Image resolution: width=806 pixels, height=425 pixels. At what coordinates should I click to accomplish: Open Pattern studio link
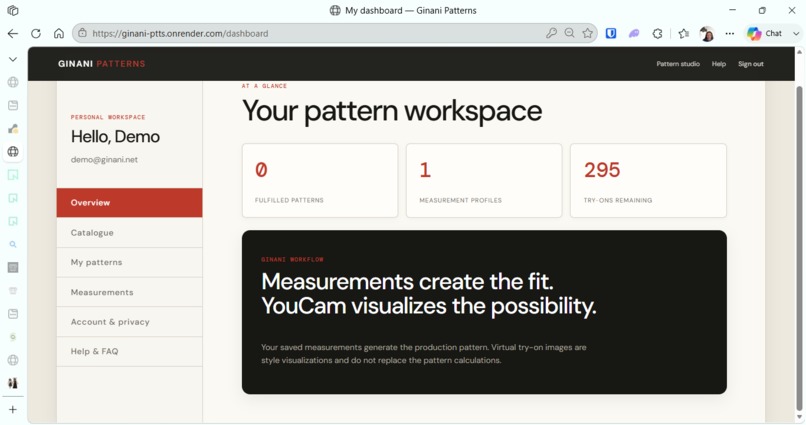tap(678, 64)
